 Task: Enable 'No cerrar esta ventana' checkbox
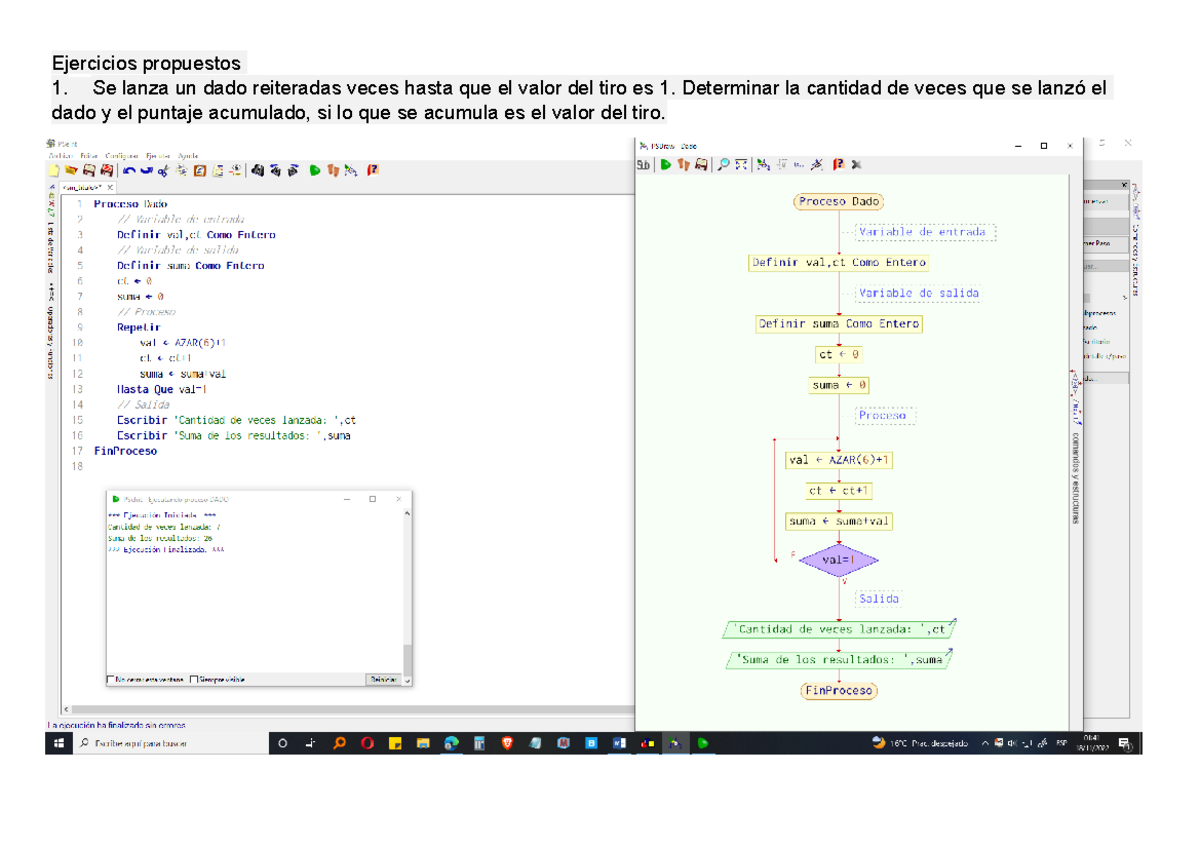111,680
